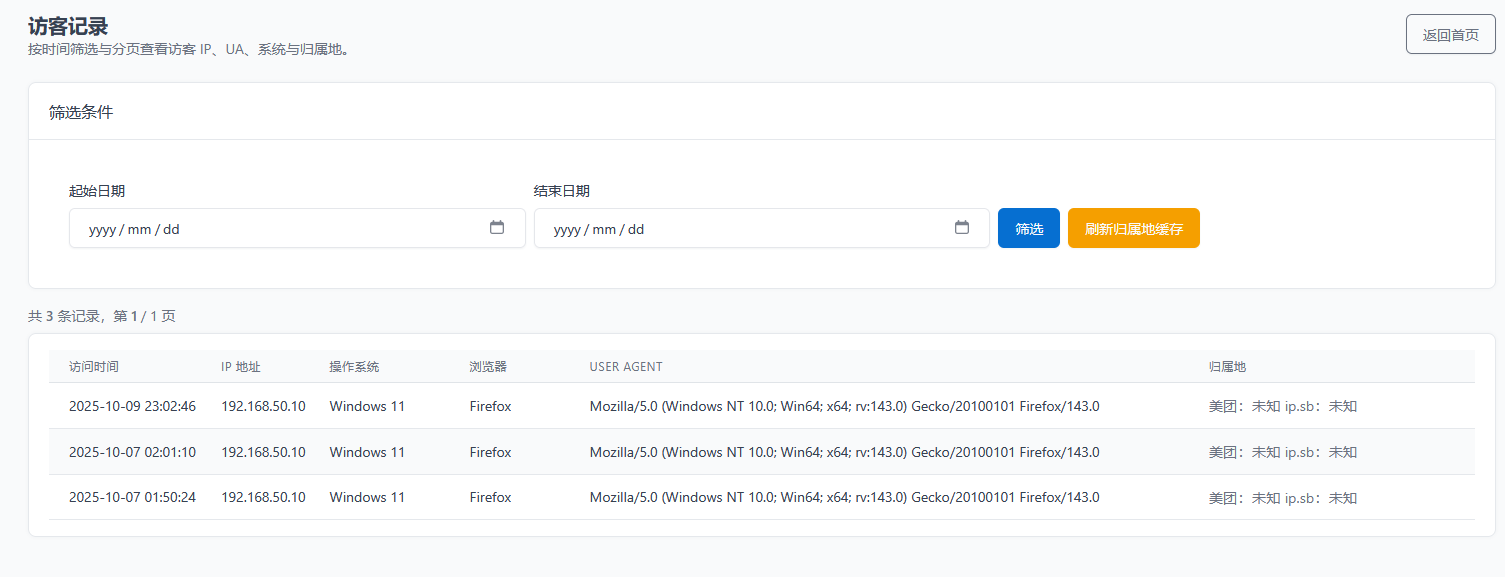Focus the 起始日期 date input field
The image size is (1505, 577).
(x=280, y=229)
